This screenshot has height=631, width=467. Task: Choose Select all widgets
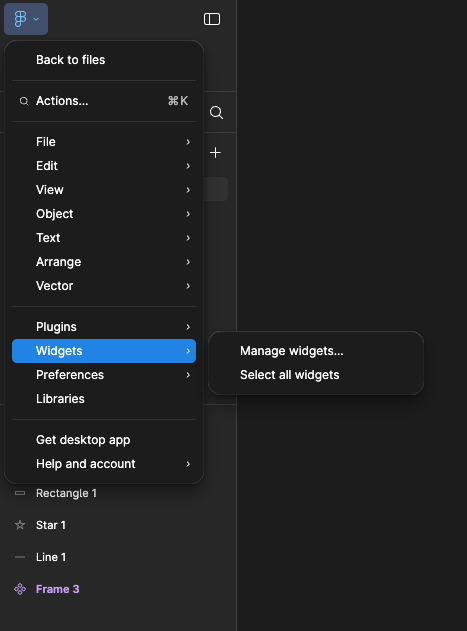tap(316, 375)
